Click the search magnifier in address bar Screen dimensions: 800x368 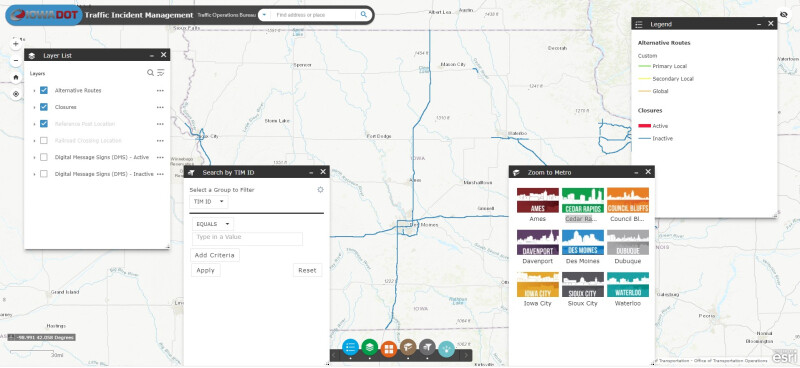364,15
